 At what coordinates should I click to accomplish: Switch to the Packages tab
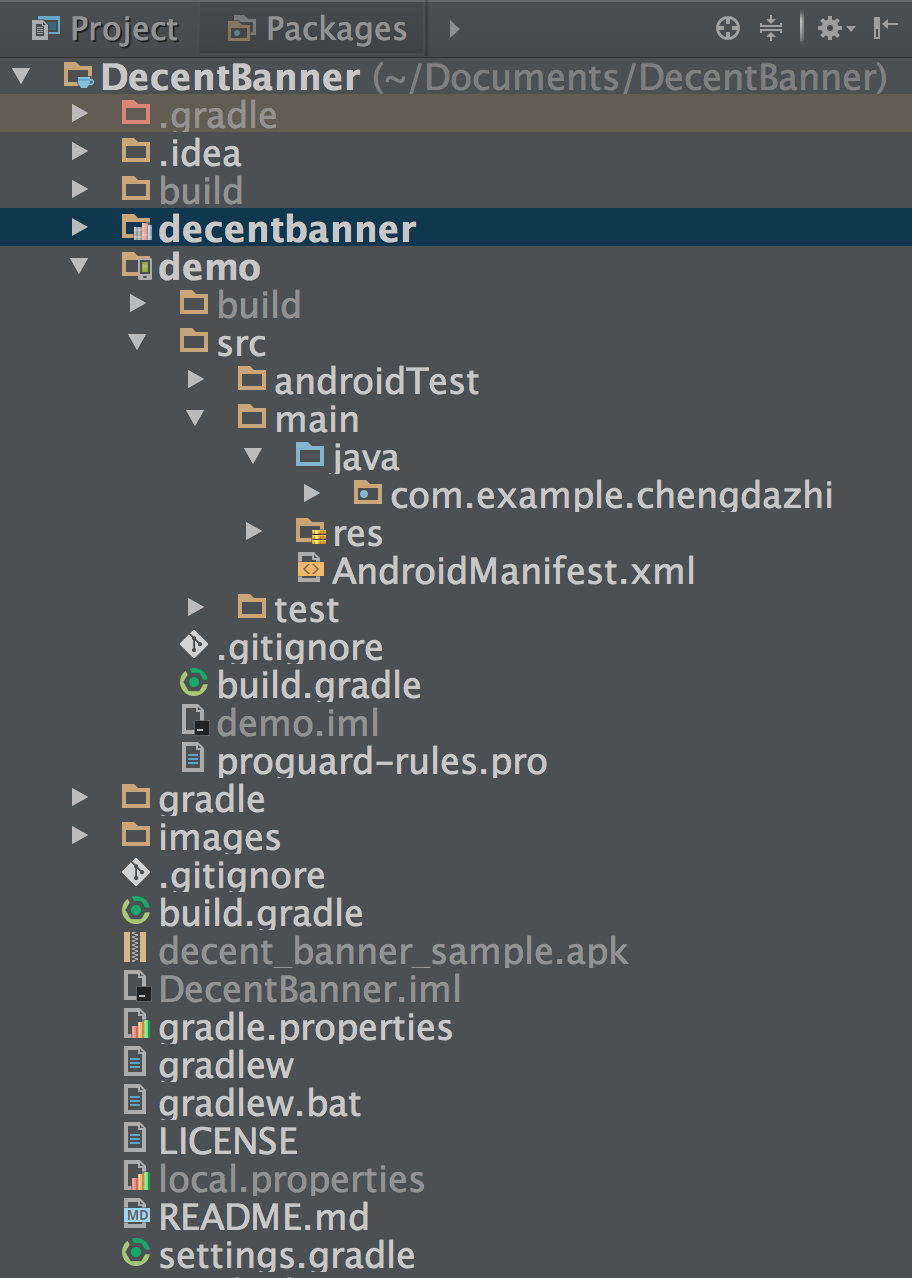click(318, 29)
